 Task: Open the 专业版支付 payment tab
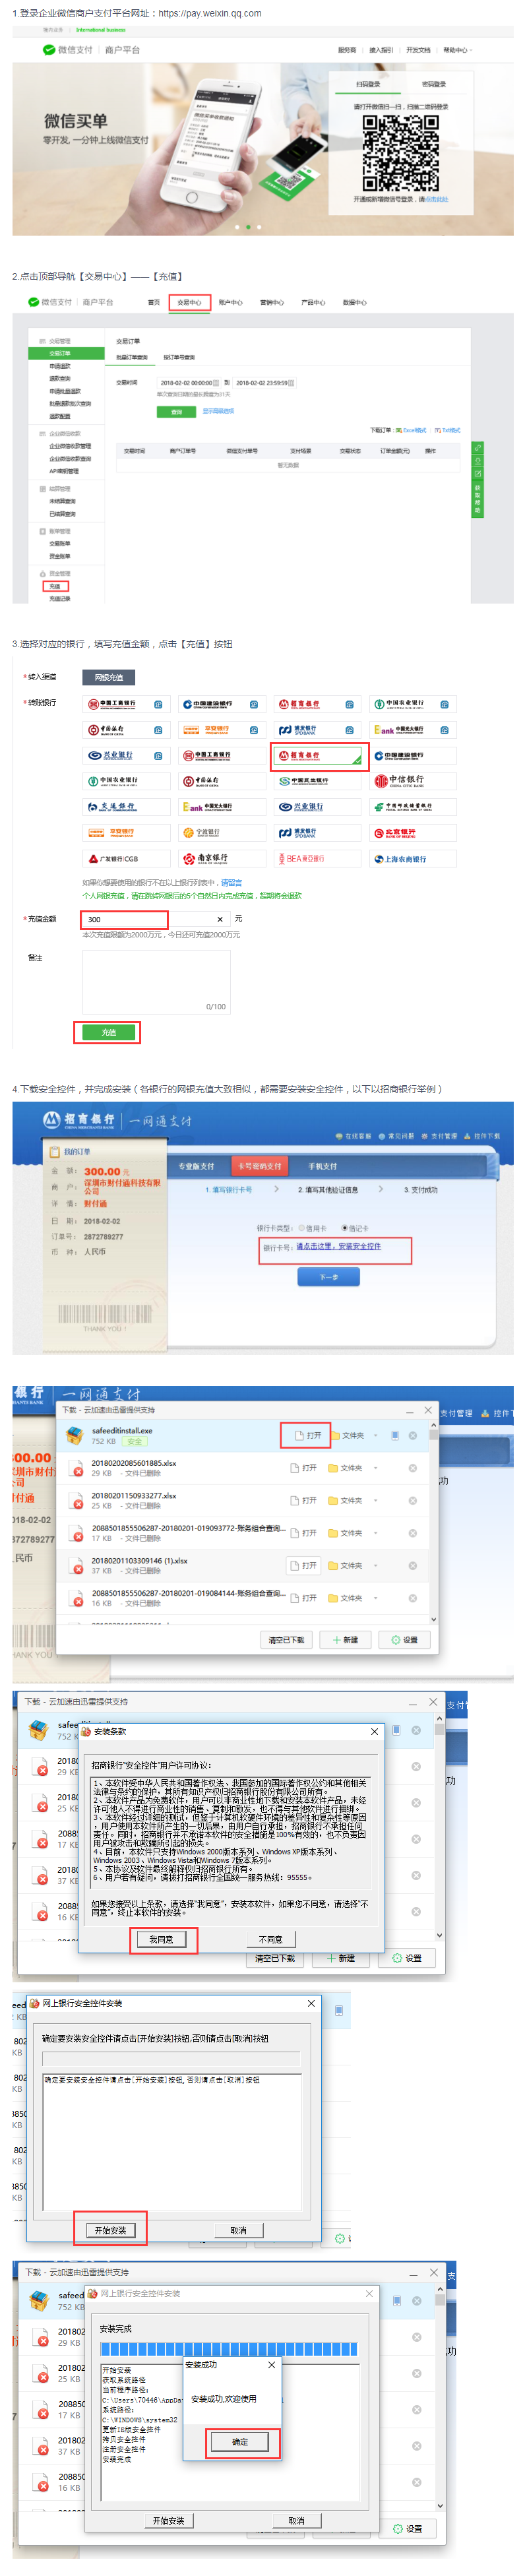[196, 1166]
